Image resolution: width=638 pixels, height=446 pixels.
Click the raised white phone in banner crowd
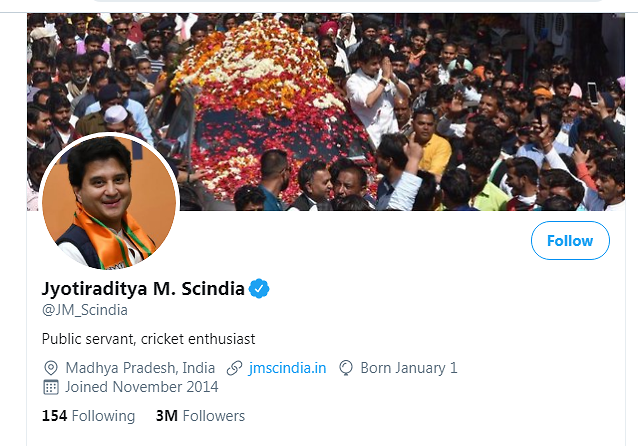592,94
